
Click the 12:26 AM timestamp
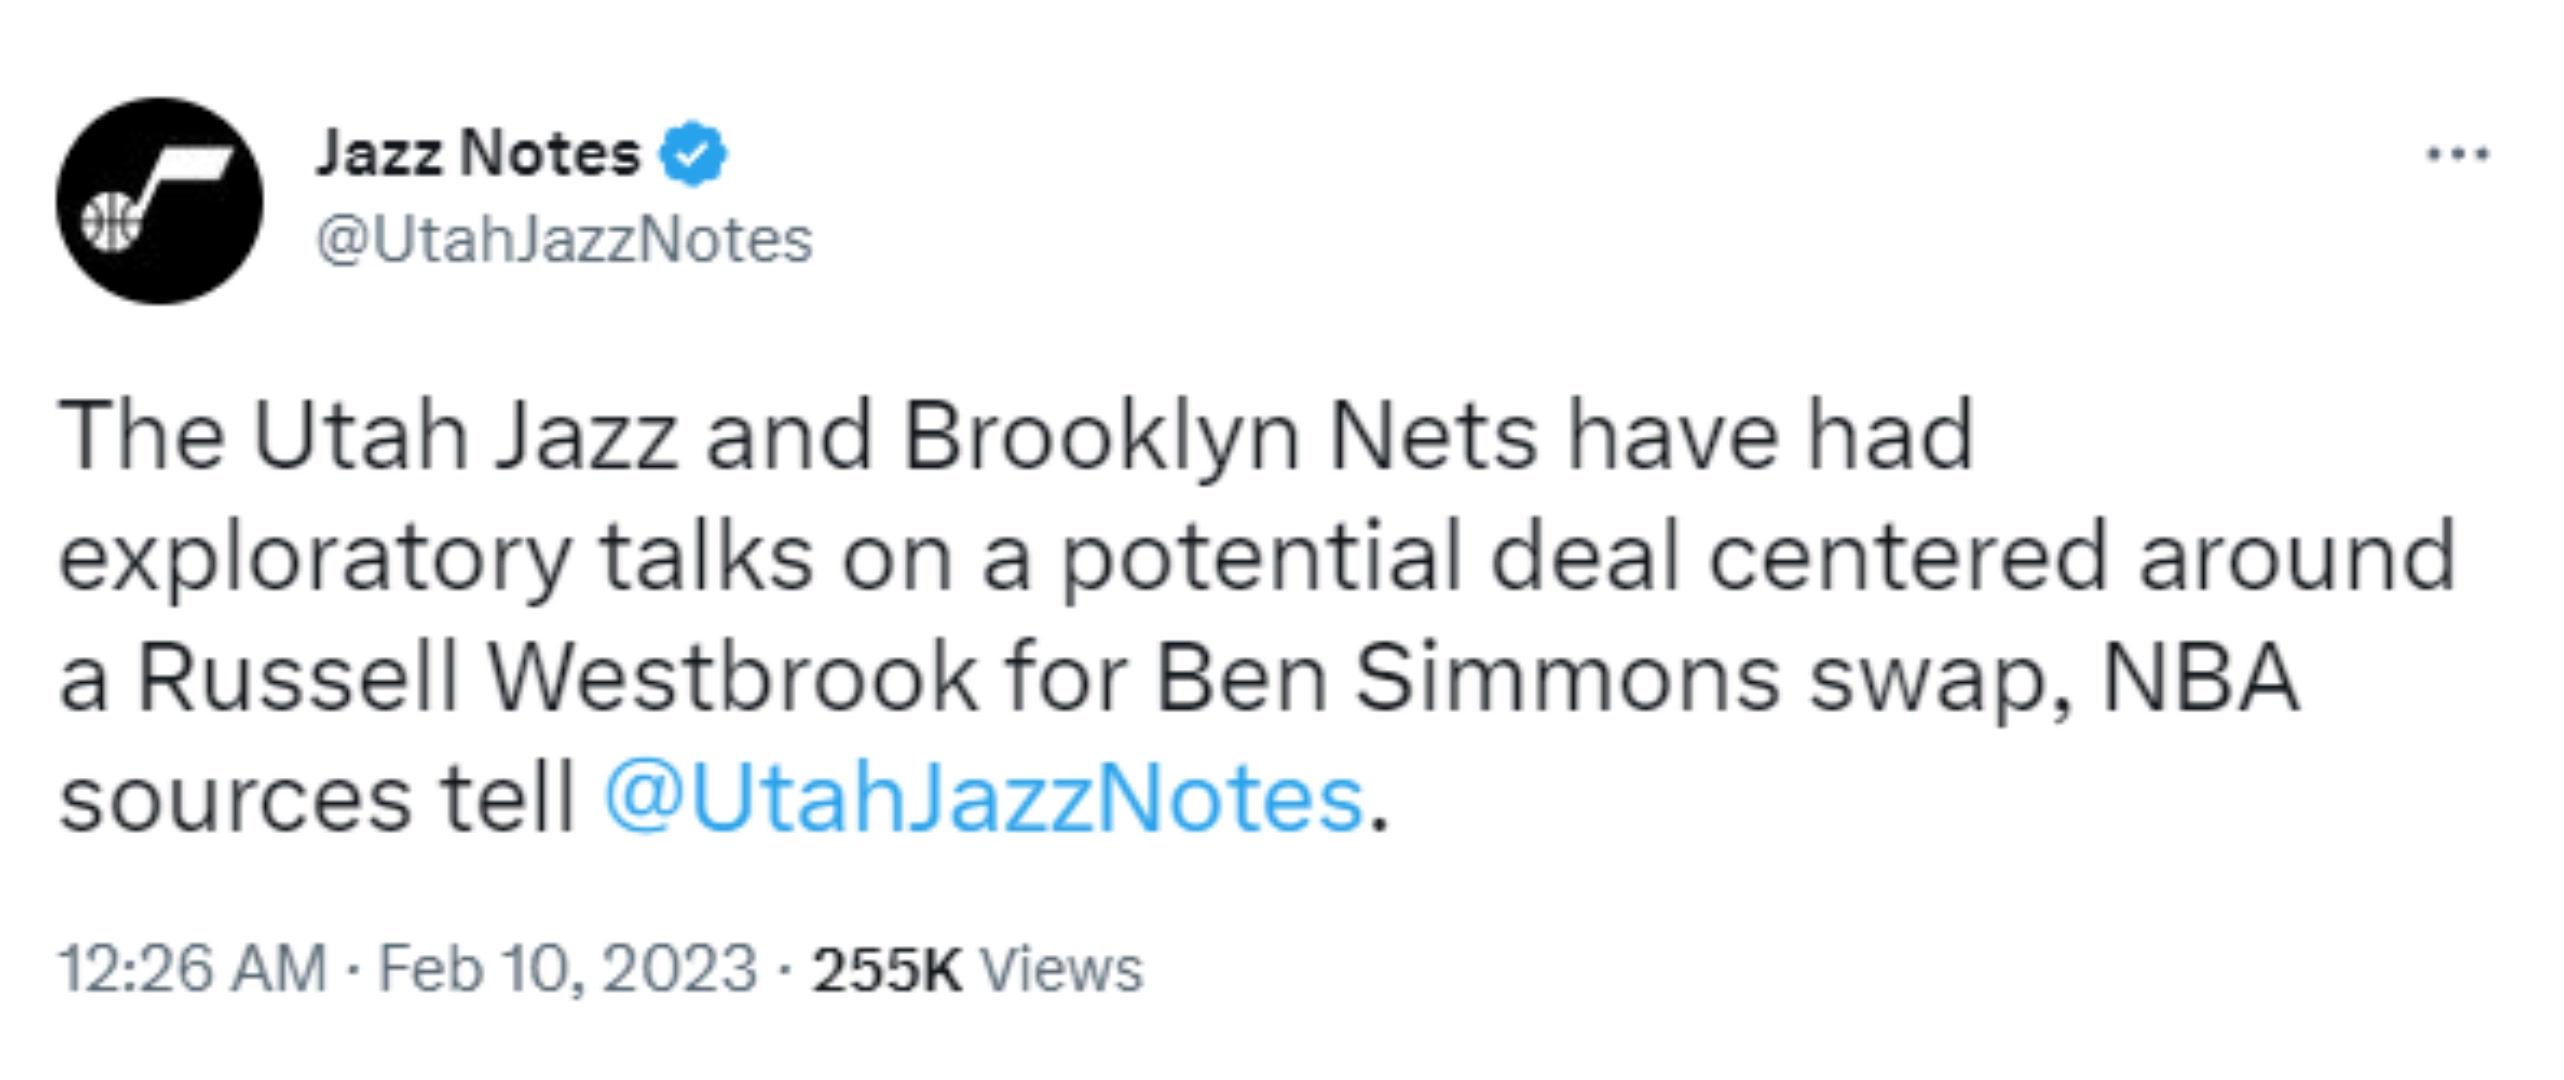(x=193, y=969)
